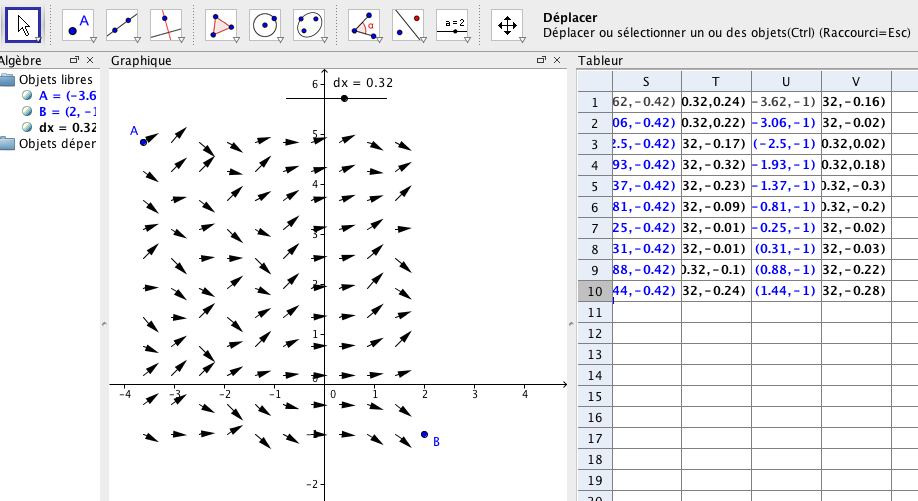Select the Move Graphics View tool

tap(507, 24)
